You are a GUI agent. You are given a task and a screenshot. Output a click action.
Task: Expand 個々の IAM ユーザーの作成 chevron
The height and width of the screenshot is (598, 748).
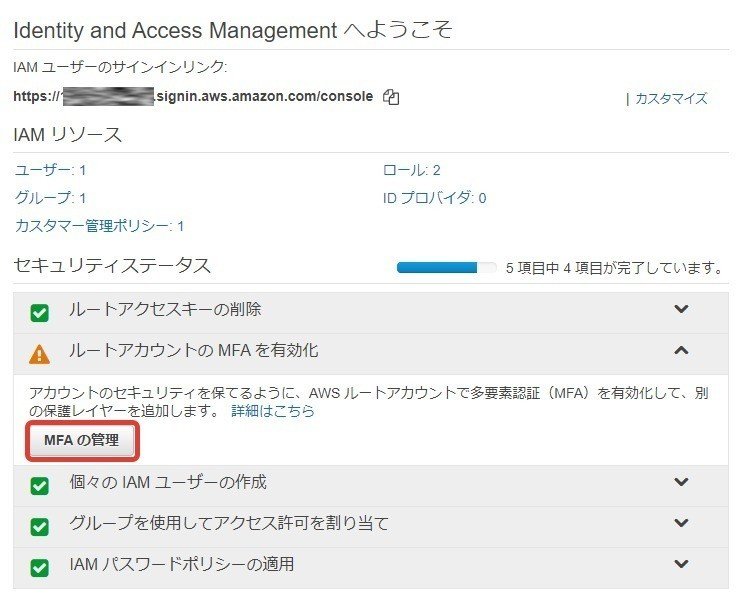pyautogui.click(x=681, y=482)
